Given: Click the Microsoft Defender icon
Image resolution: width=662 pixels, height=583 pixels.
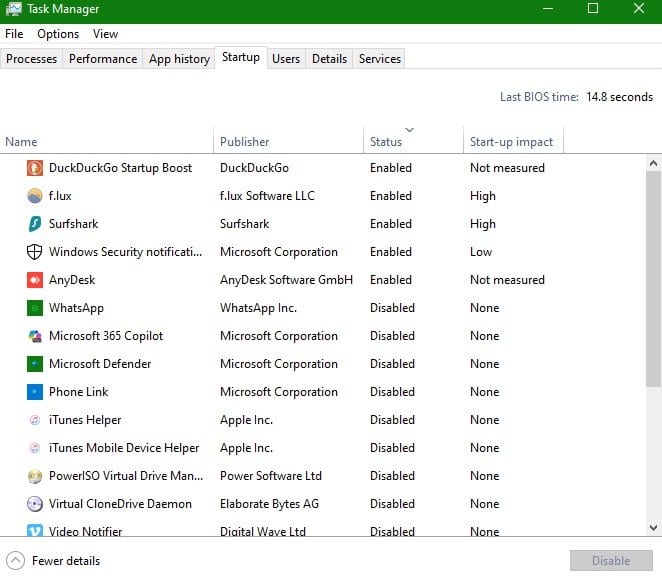Looking at the screenshot, I should tap(35, 364).
